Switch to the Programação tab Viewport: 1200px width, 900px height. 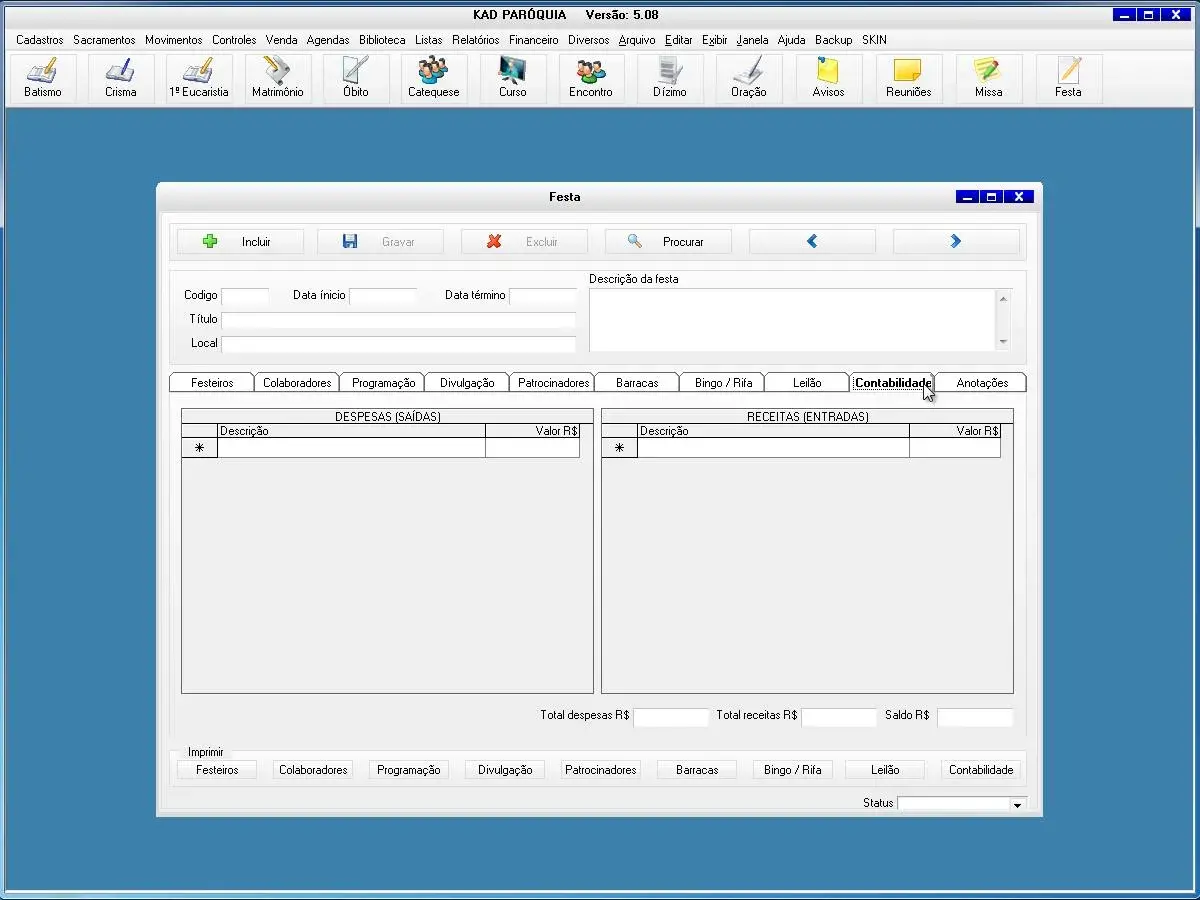383,383
